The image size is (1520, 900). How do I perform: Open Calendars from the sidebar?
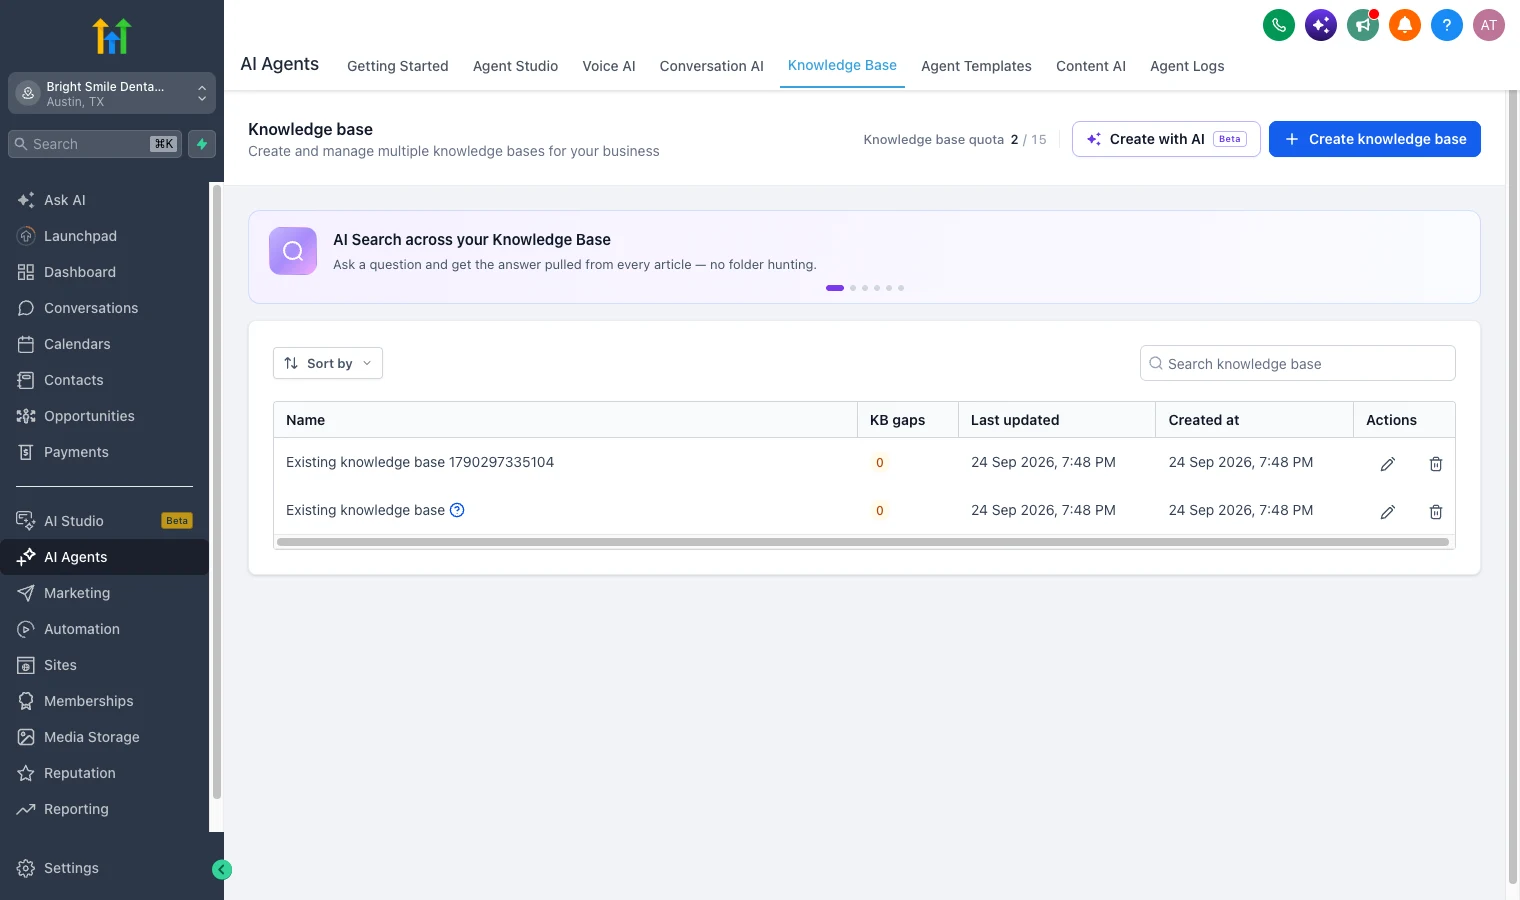(x=104, y=344)
